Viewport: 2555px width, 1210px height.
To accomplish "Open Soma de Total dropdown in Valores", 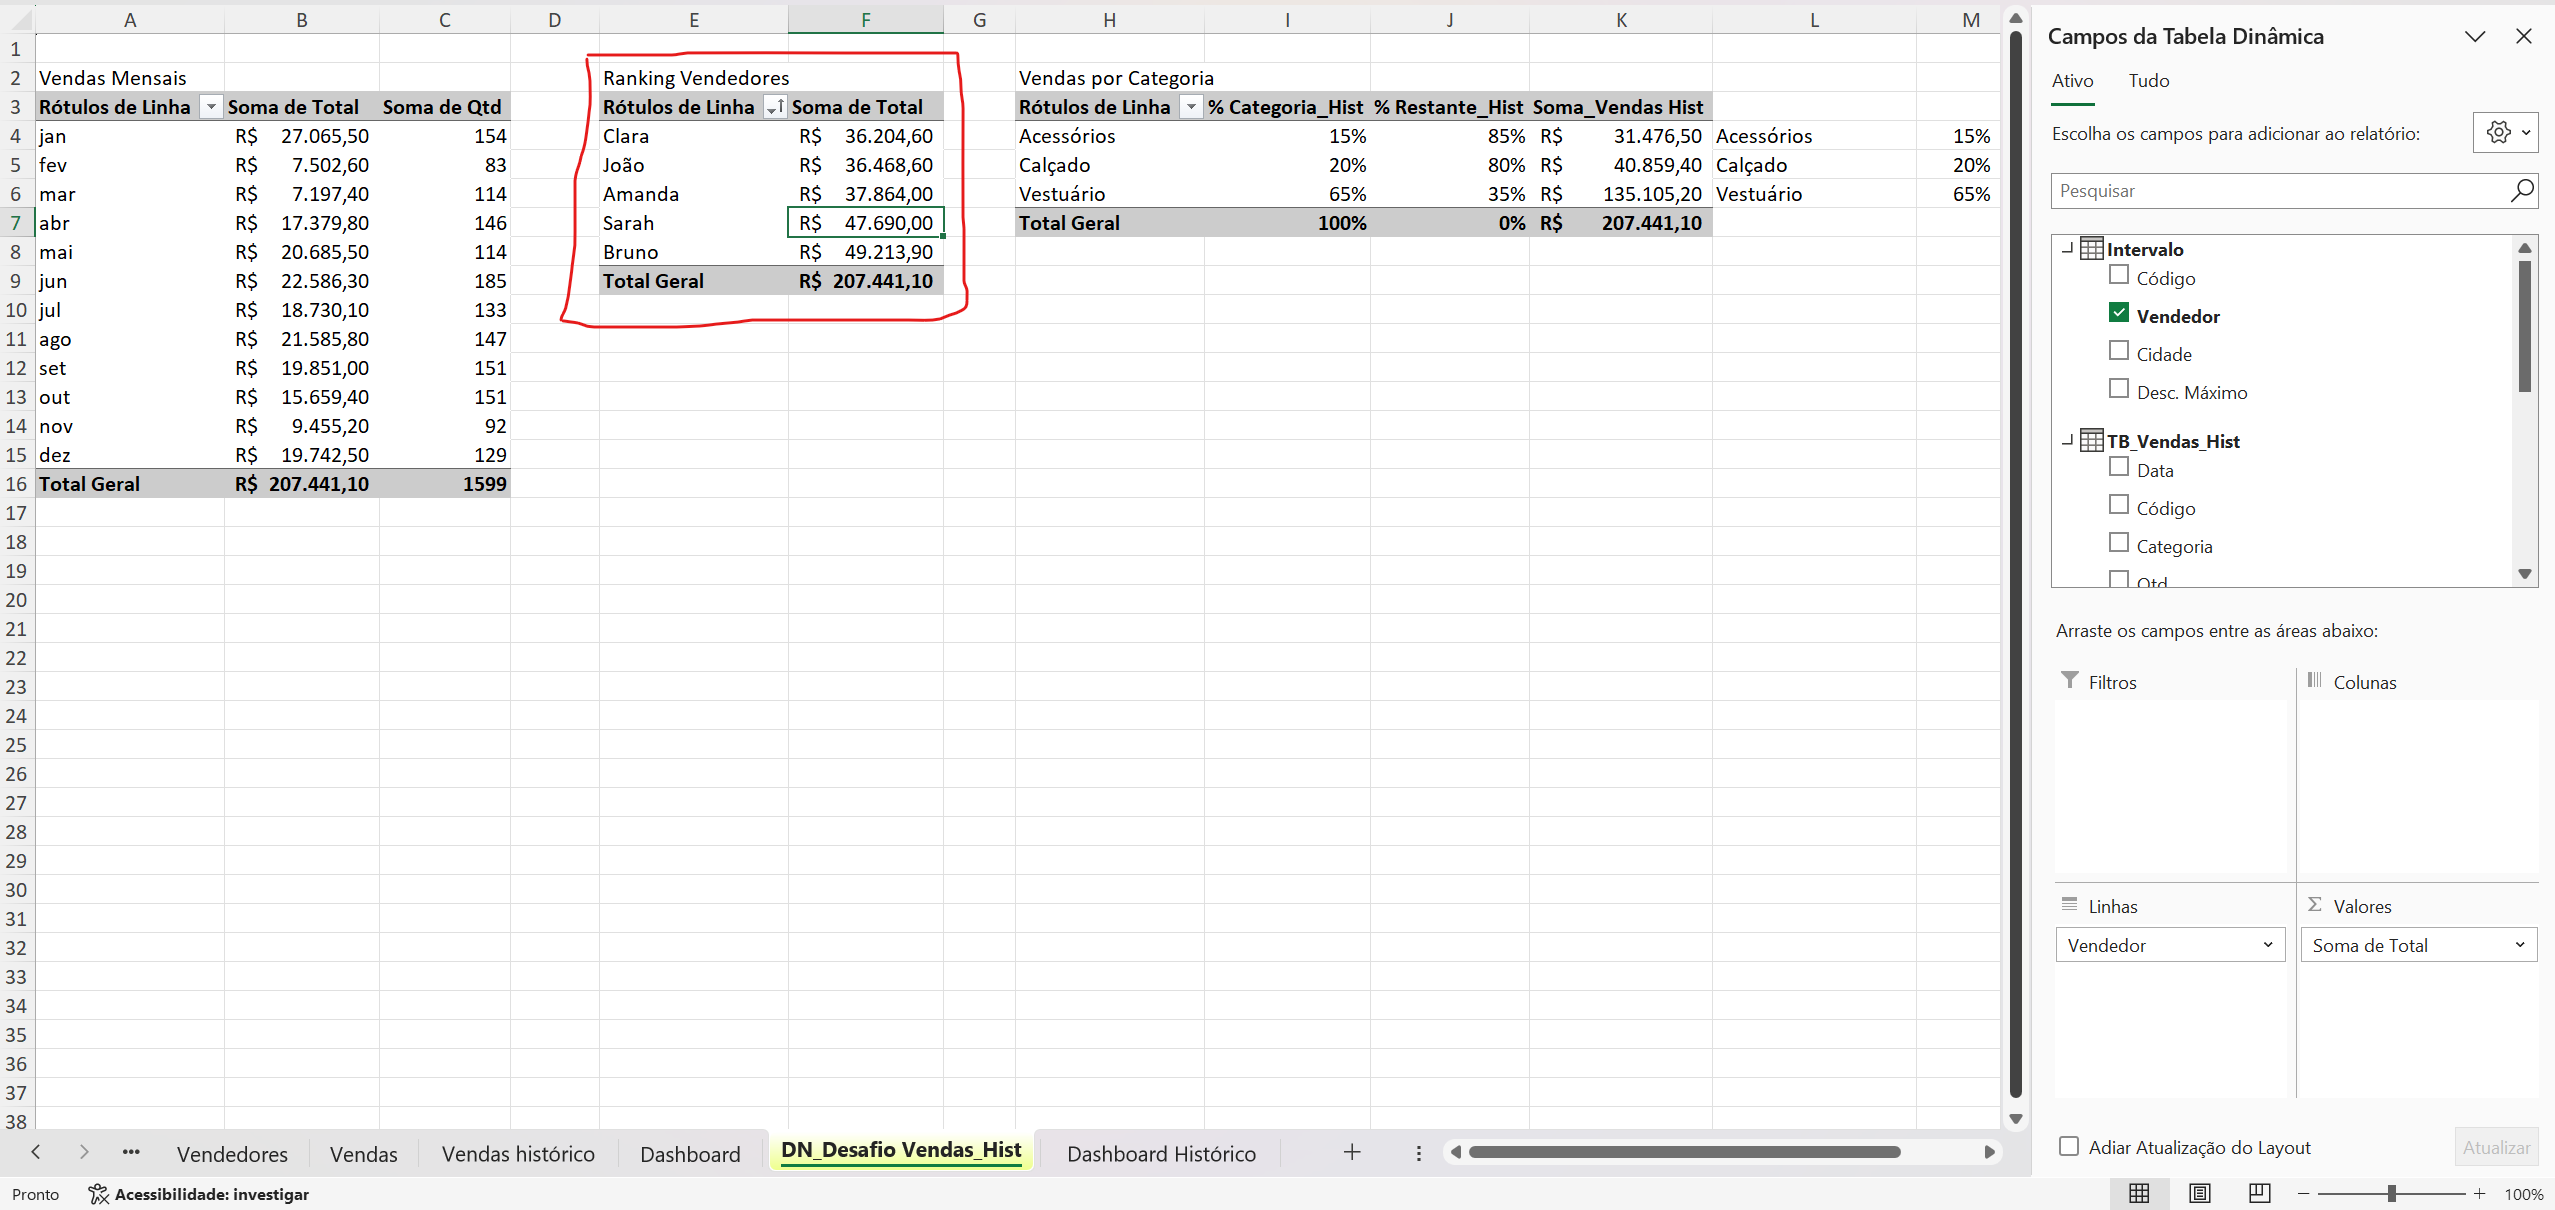I will [2519, 945].
